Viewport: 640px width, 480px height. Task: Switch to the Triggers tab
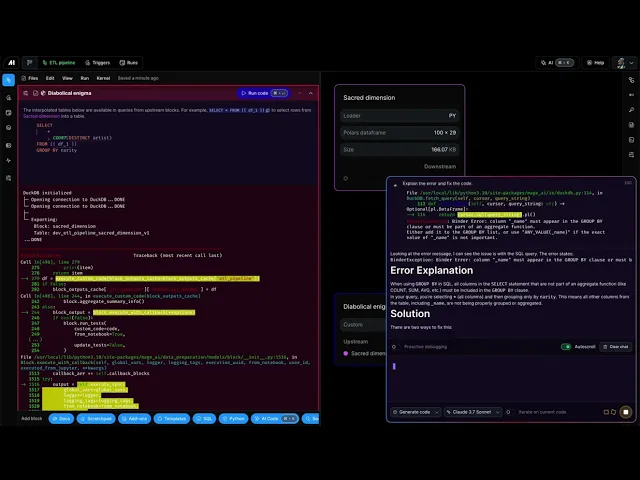point(98,62)
